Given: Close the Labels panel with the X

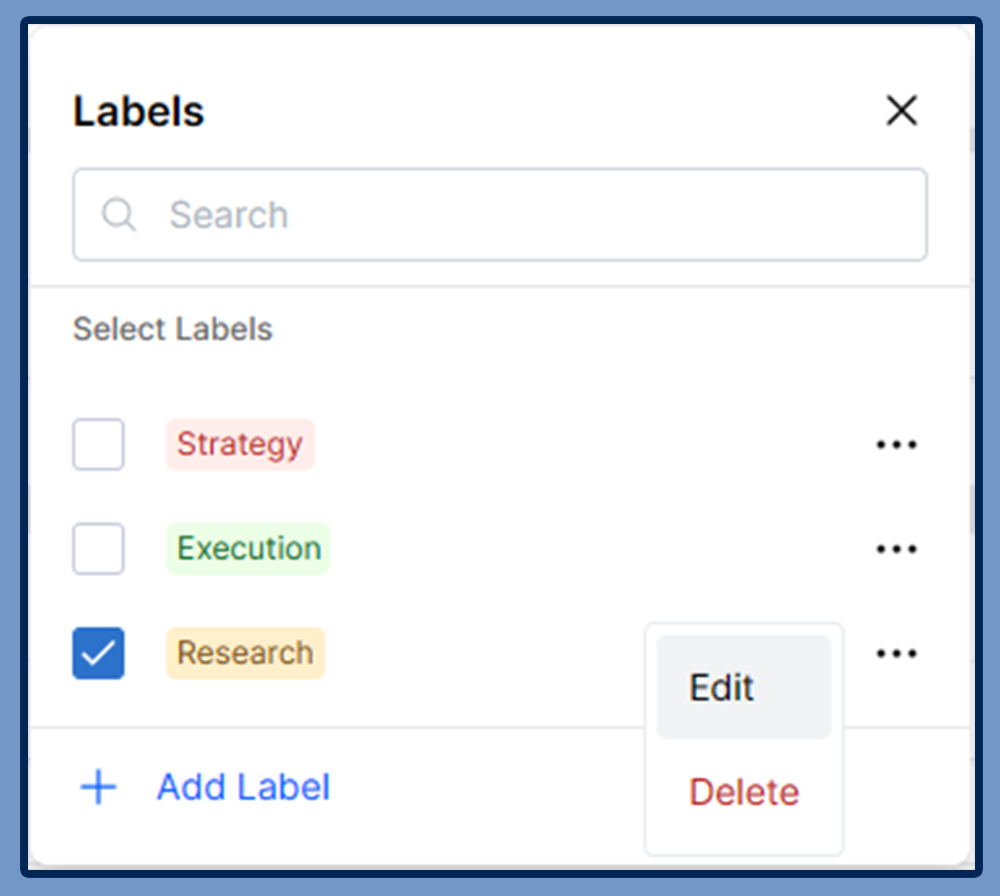Looking at the screenshot, I should coord(902,111).
